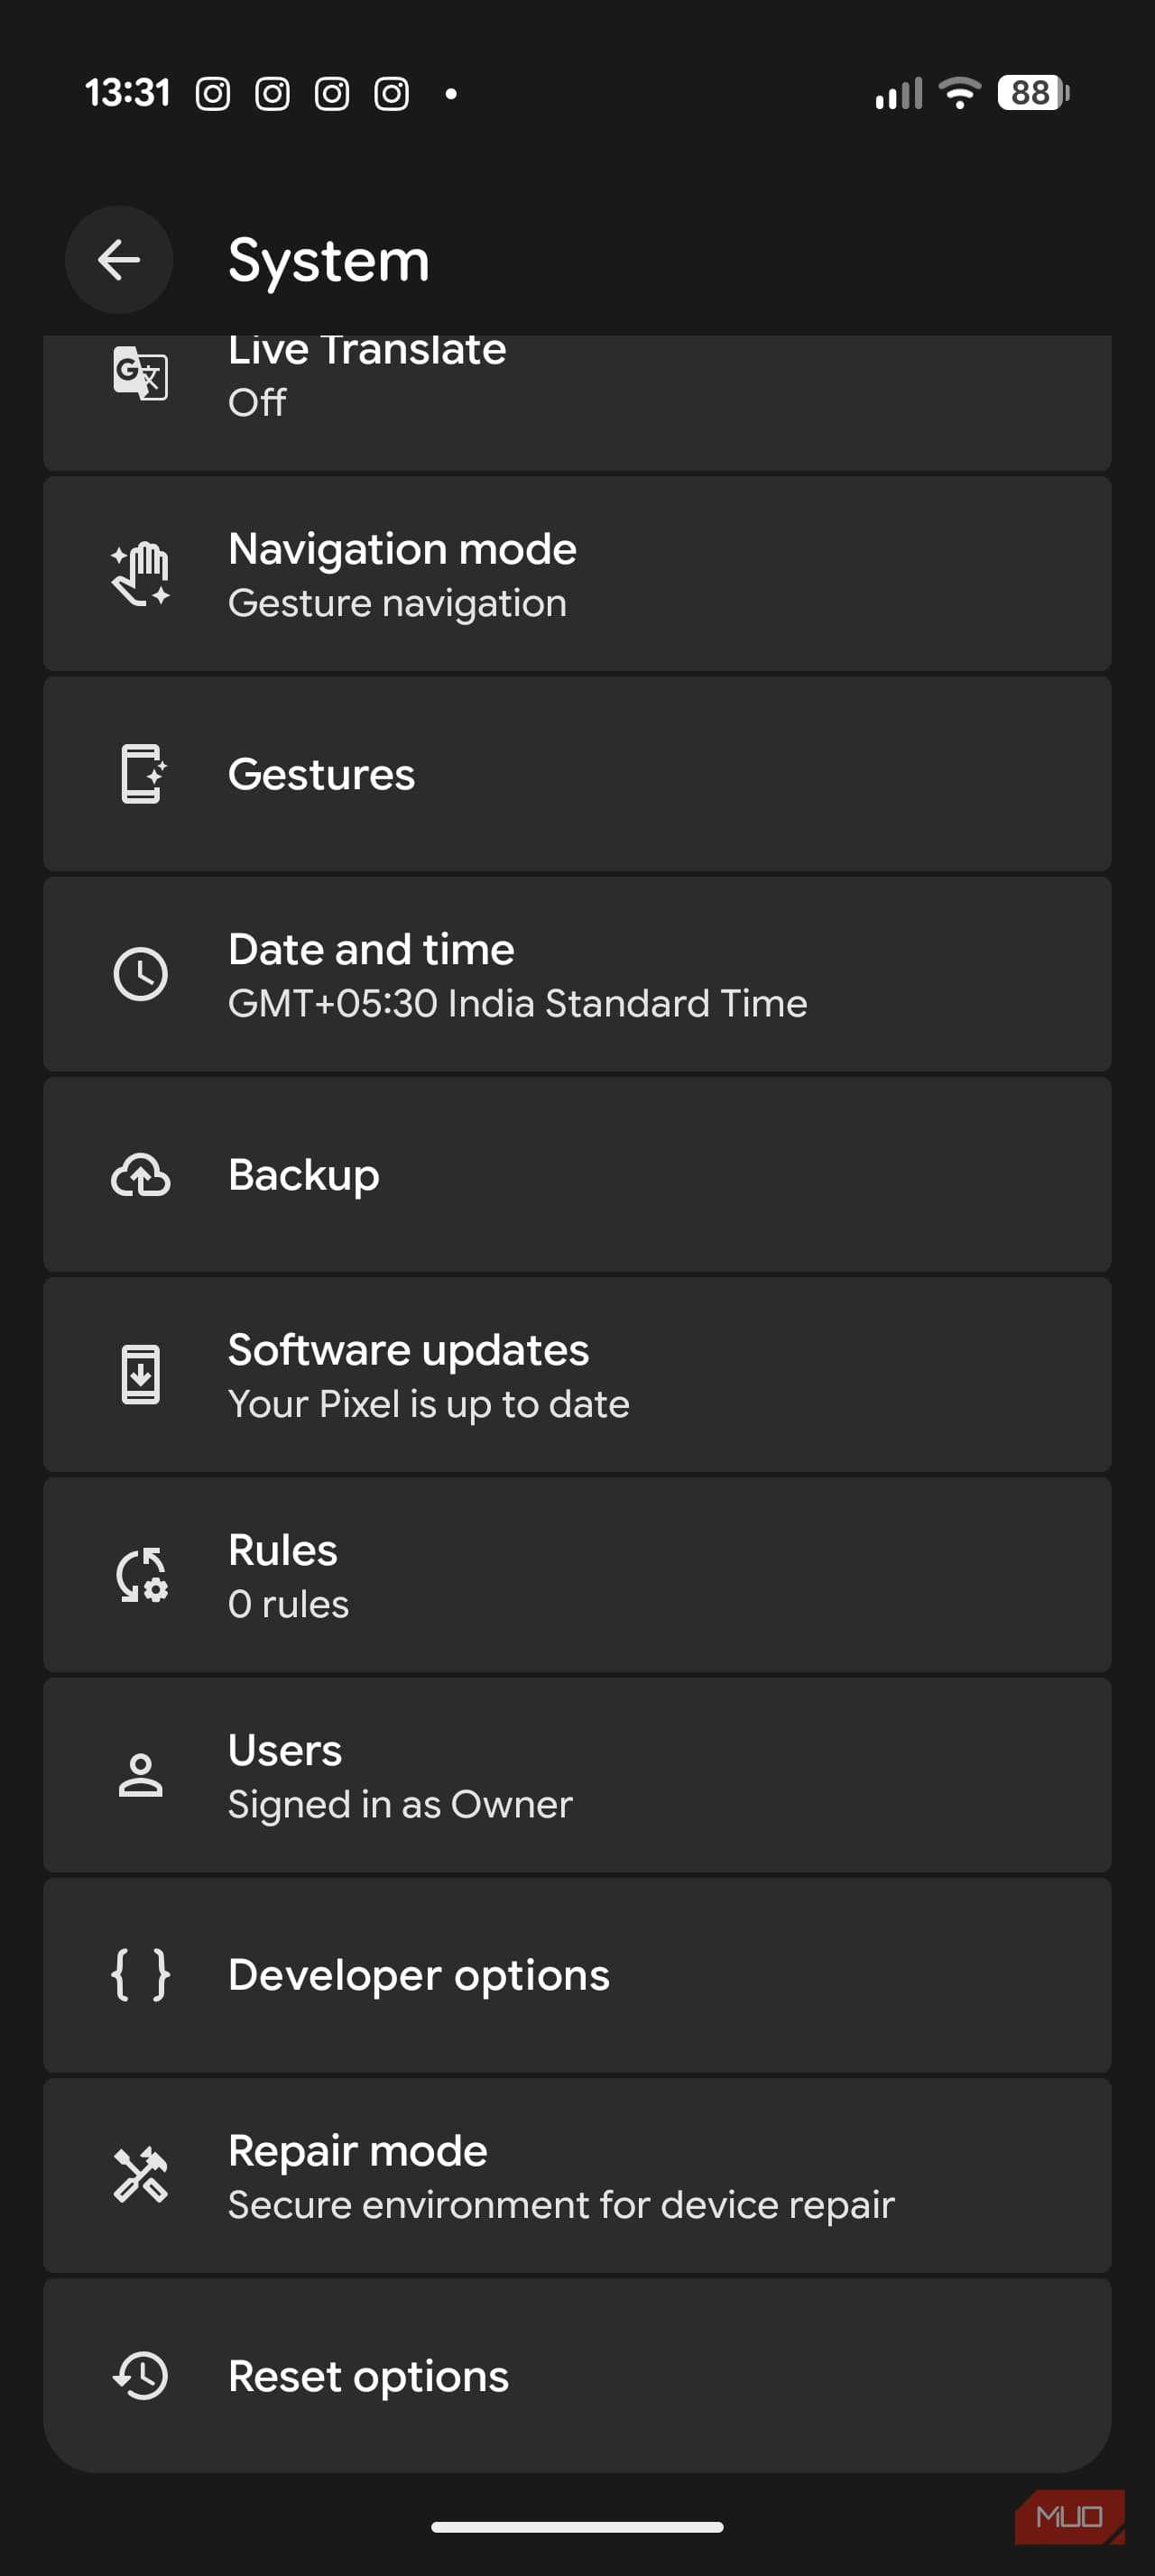Tap the back arrow button
1155x2576 pixels.
tap(119, 260)
